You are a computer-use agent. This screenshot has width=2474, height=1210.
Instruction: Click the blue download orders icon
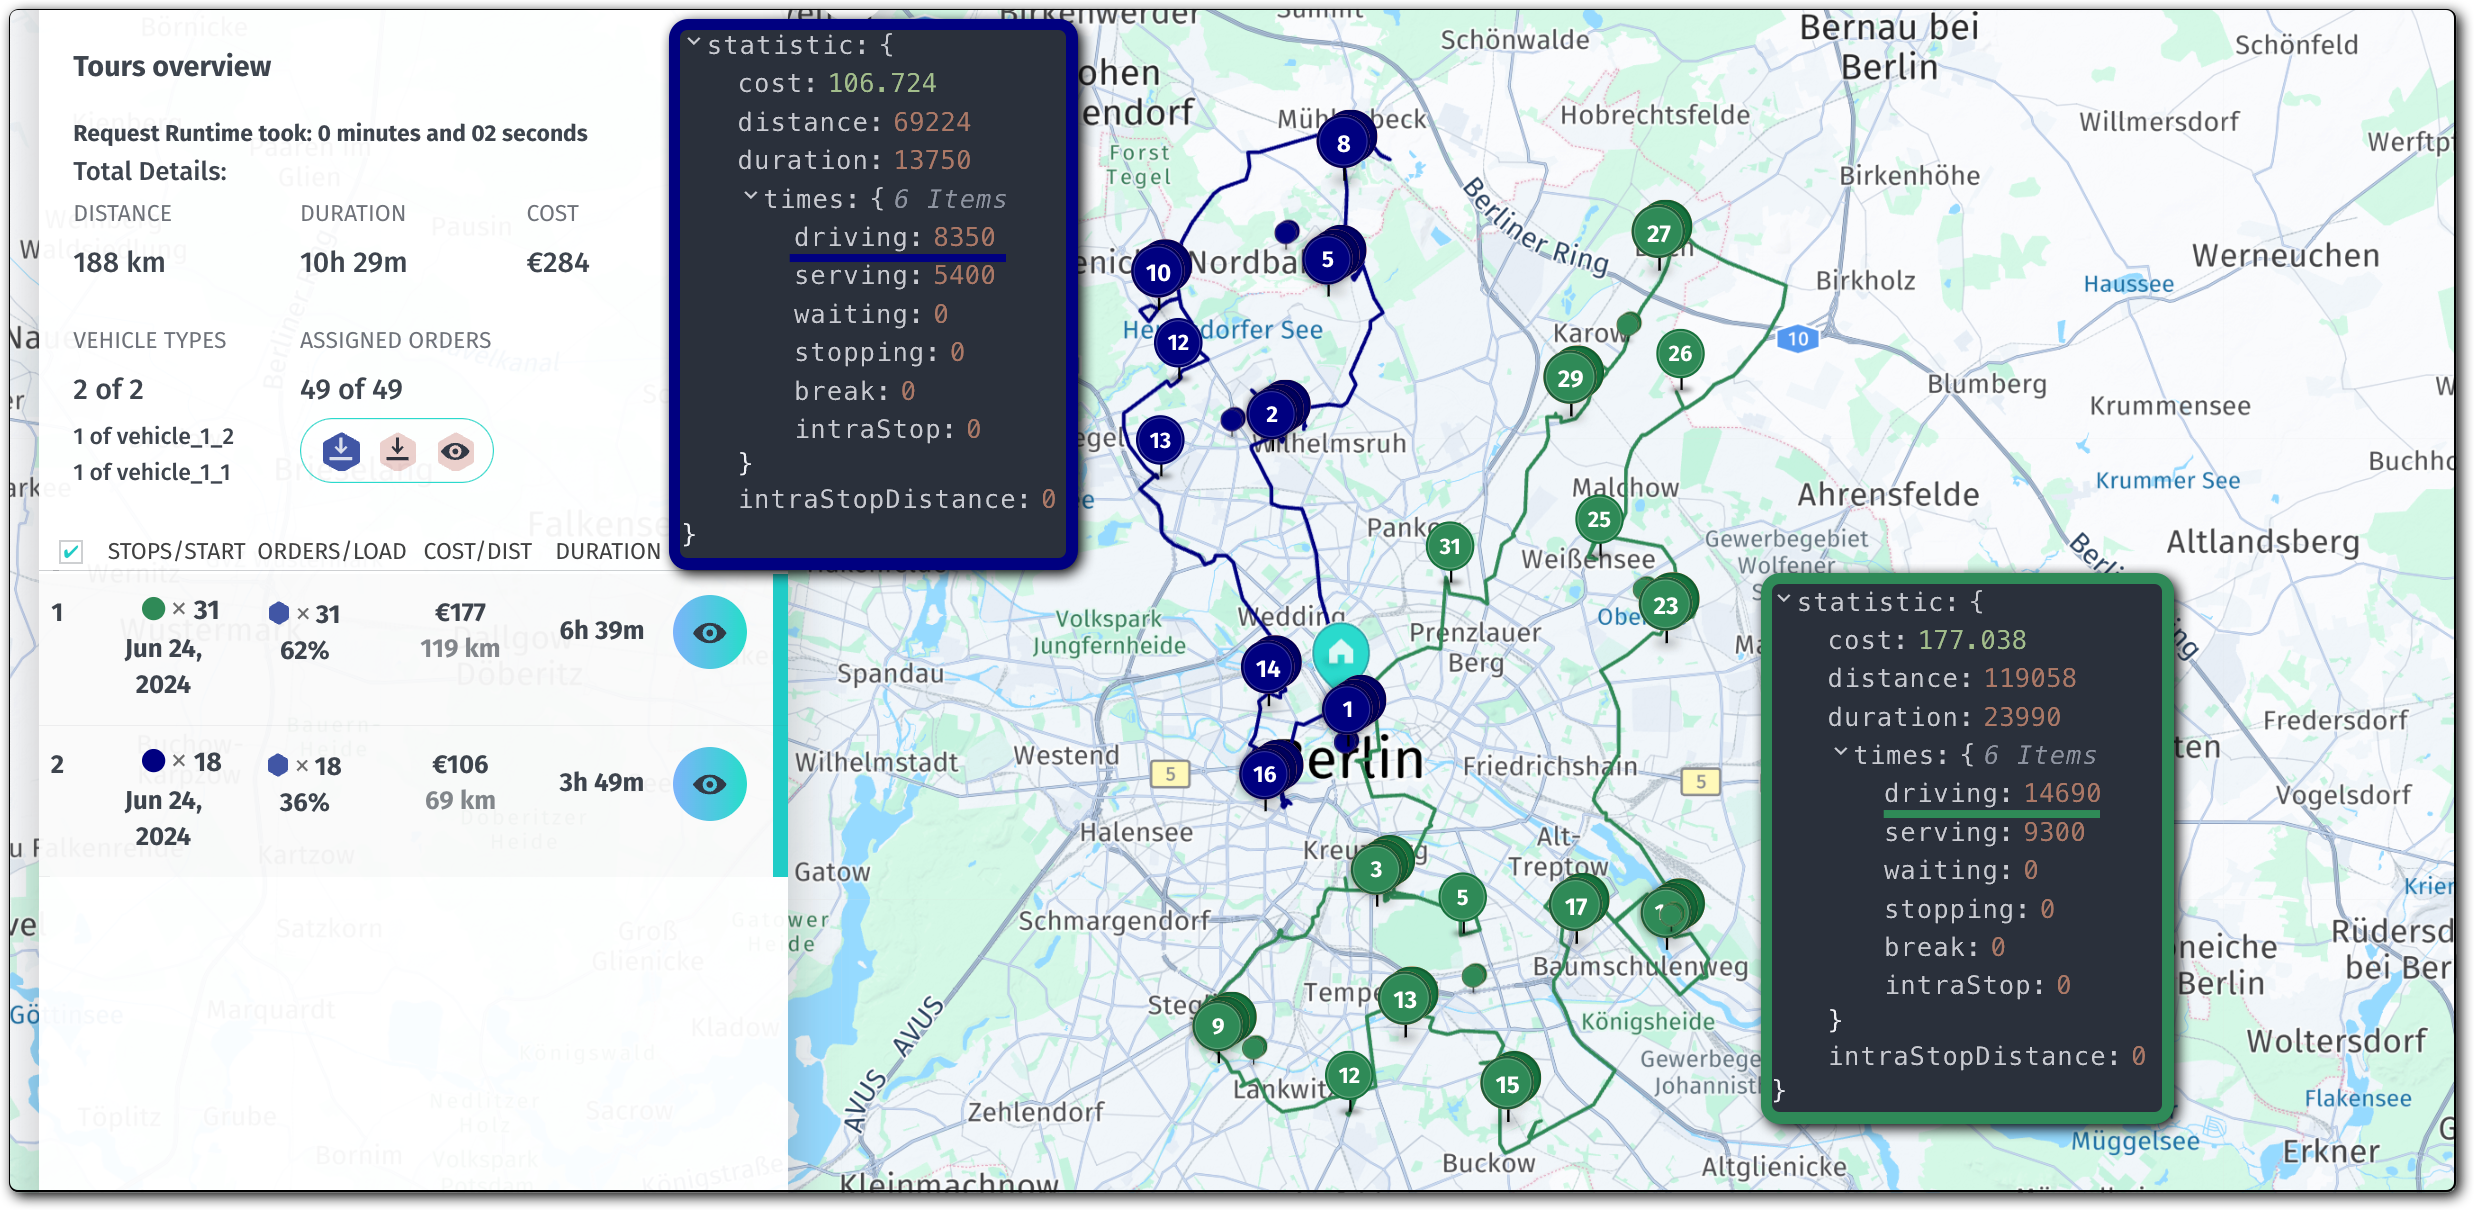pyautogui.click(x=340, y=451)
